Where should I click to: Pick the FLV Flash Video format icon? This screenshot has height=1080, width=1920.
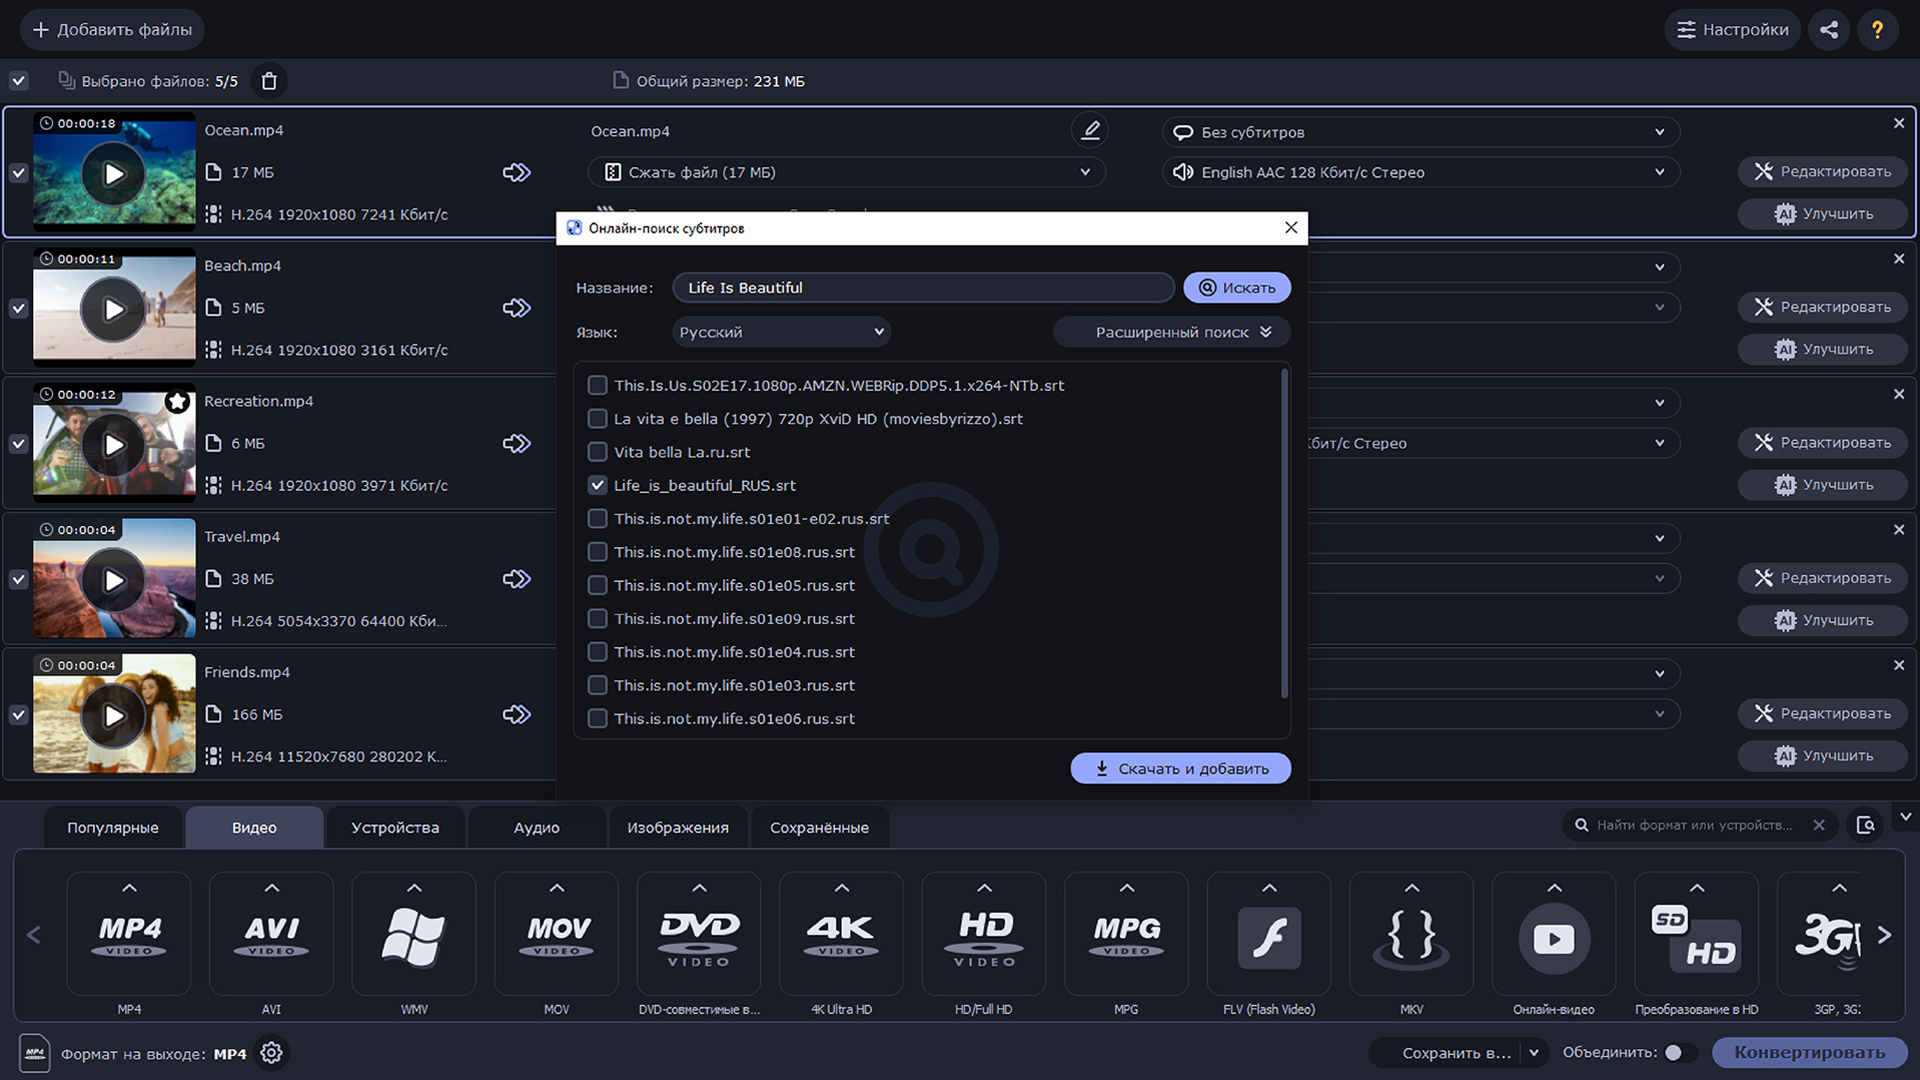tap(1269, 936)
